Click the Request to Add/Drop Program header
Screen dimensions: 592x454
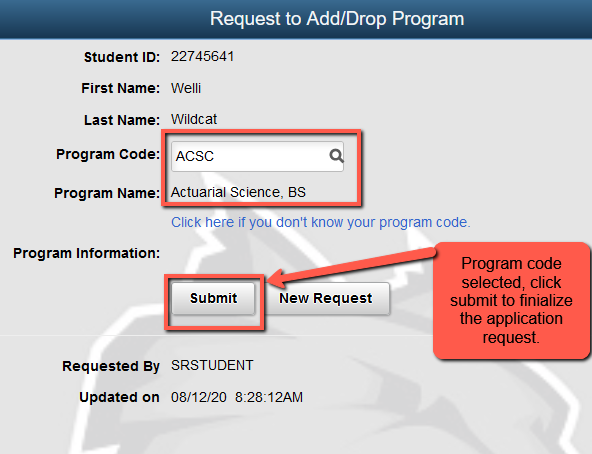337,19
